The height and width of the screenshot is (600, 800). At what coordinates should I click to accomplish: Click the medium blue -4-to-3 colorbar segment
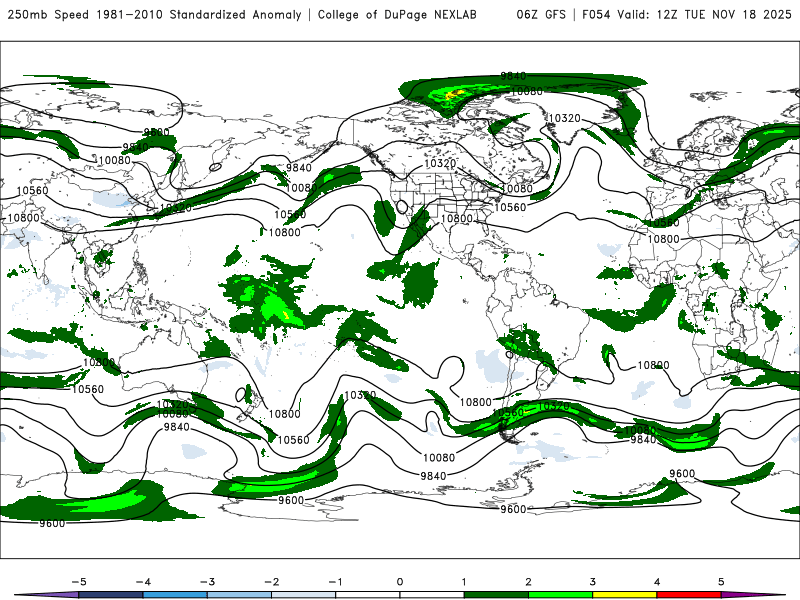175,595
